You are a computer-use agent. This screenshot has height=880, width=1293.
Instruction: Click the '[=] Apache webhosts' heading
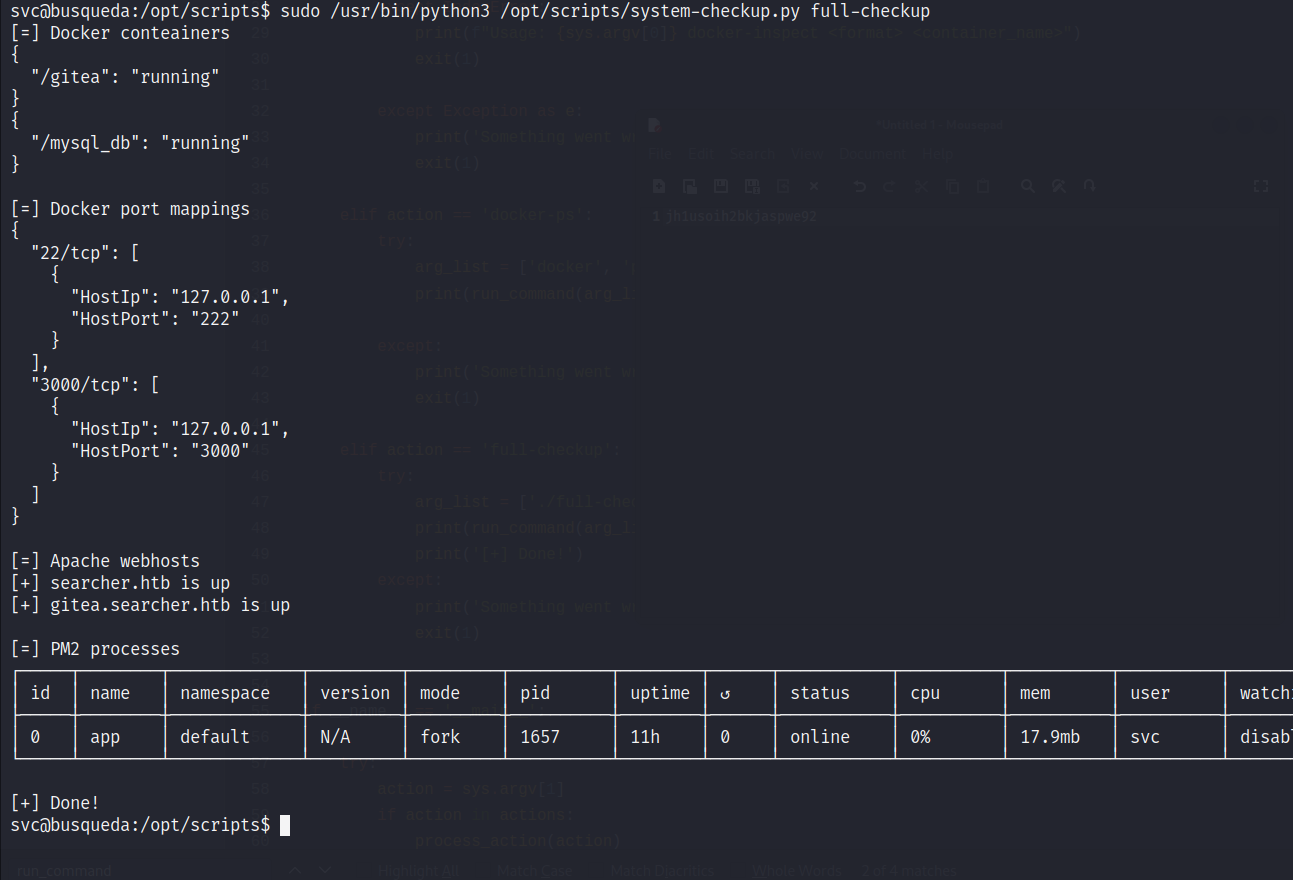(x=105, y=561)
